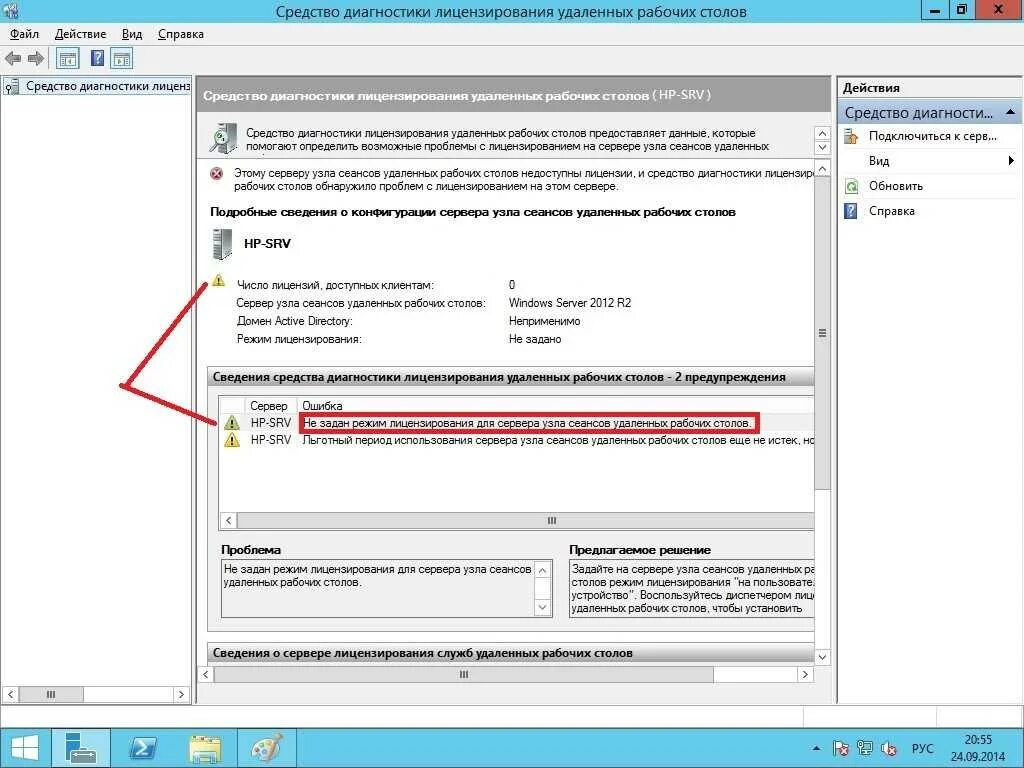Click the help icon beside Справка action
The image size is (1024, 768).
tap(851, 211)
